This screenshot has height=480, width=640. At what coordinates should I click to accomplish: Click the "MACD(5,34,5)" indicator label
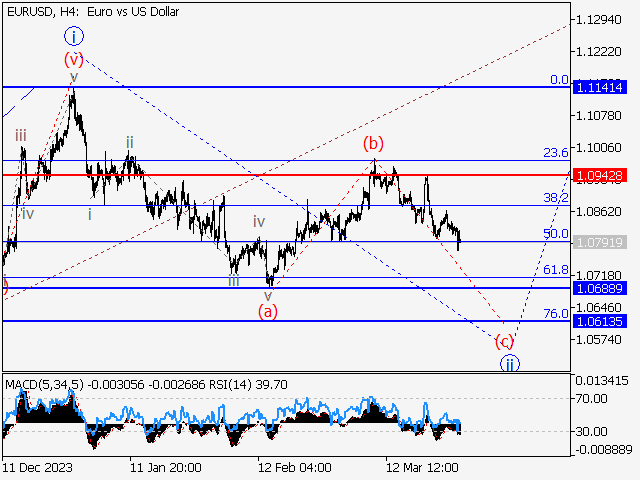click(44, 384)
